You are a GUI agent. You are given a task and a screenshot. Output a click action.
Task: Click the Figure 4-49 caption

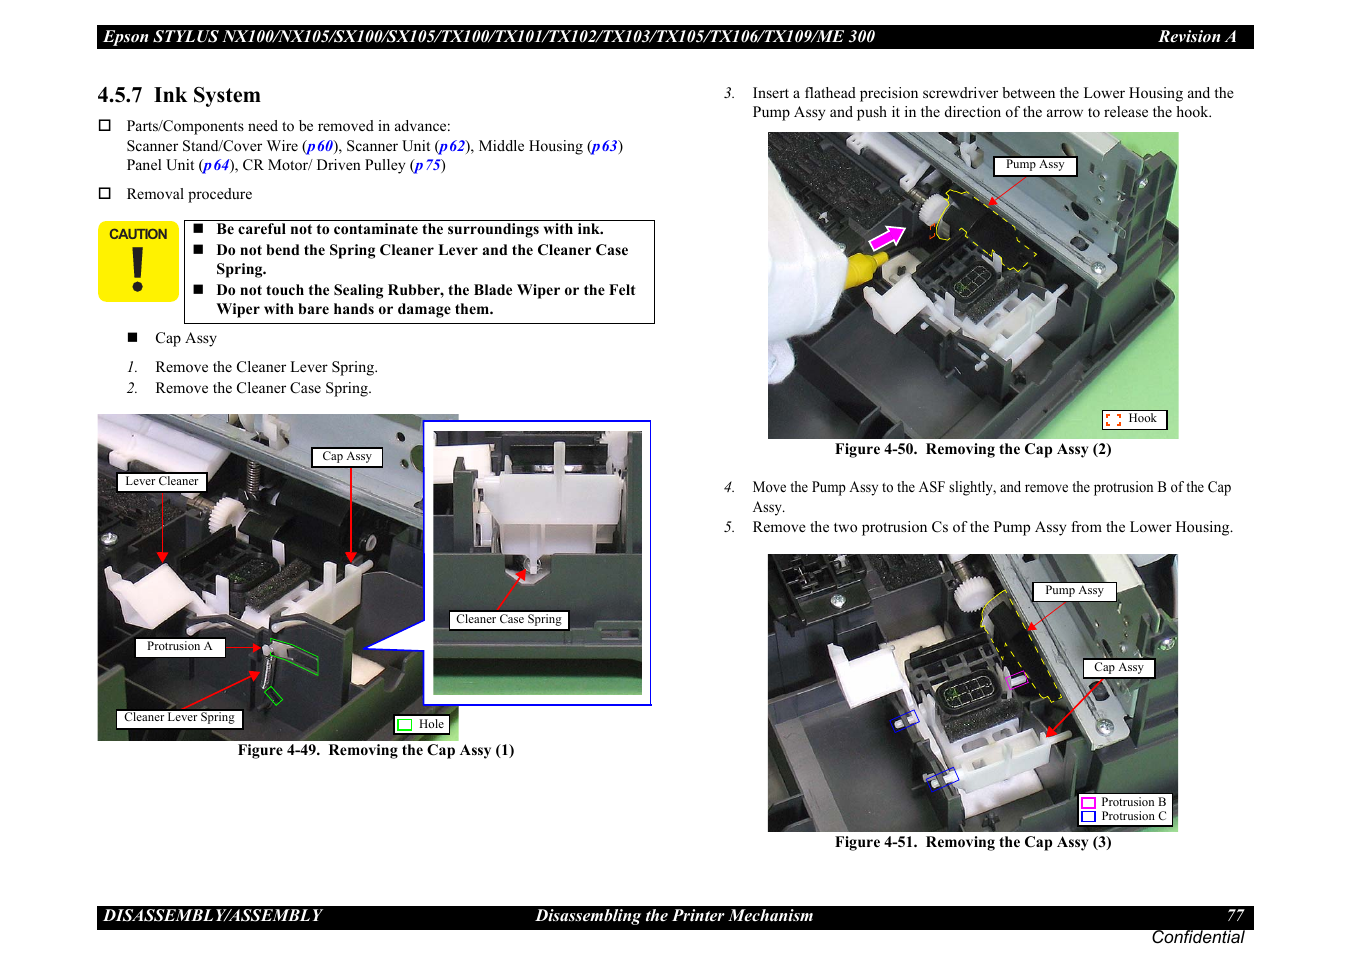(x=376, y=750)
